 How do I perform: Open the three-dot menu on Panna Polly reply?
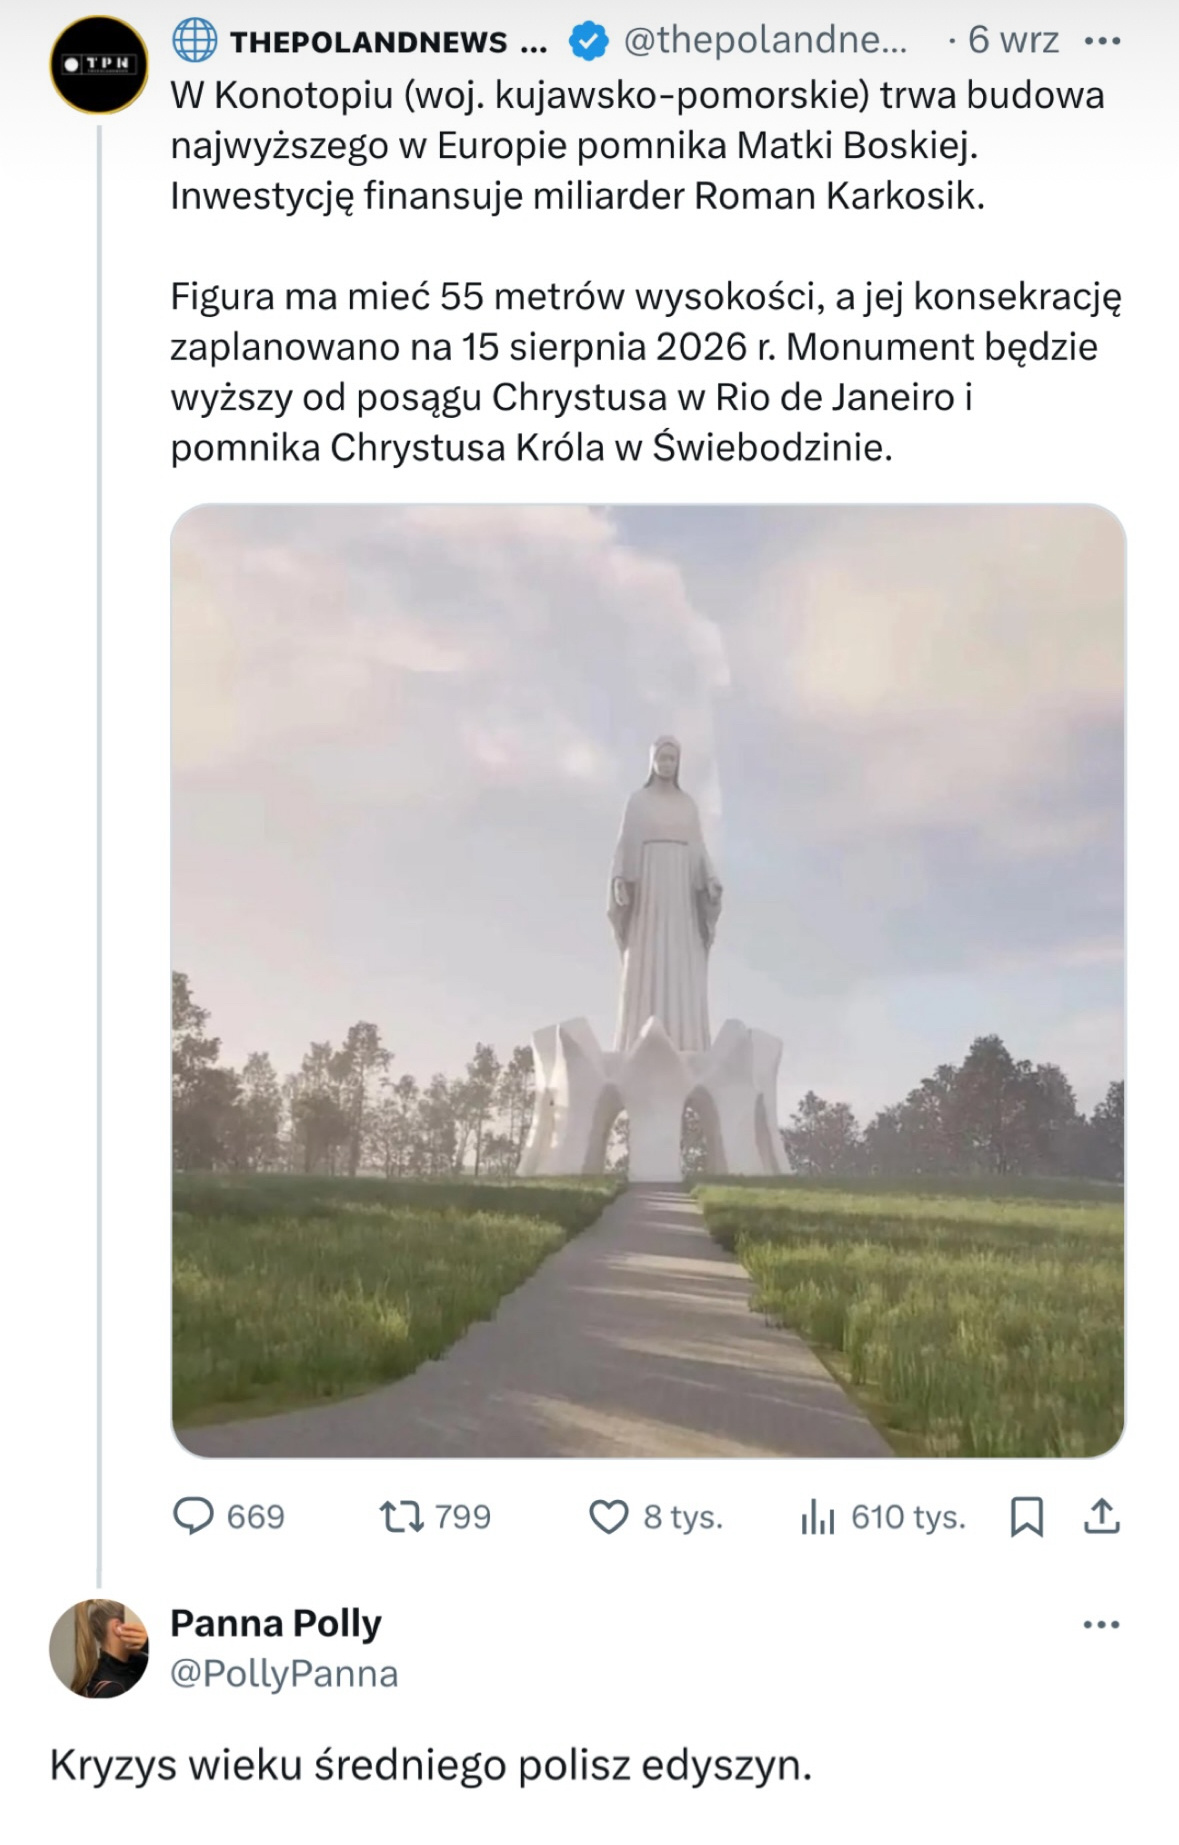tap(1101, 1624)
